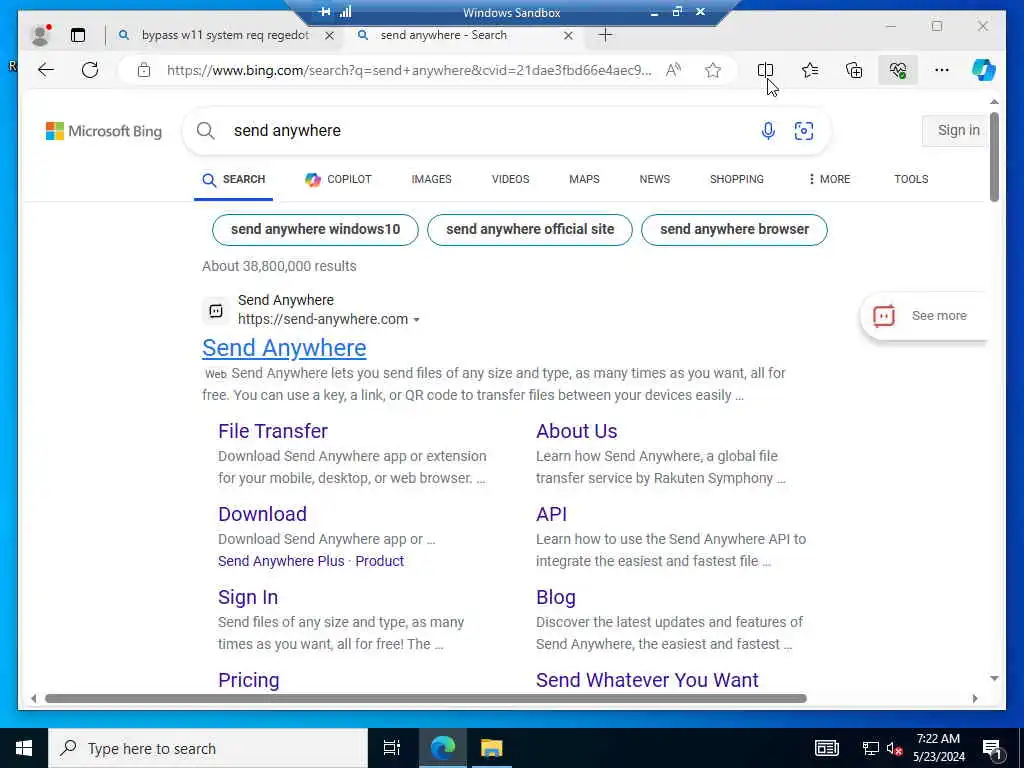Switch to IMAGES results tab
This screenshot has height=768, width=1024.
[x=432, y=179]
